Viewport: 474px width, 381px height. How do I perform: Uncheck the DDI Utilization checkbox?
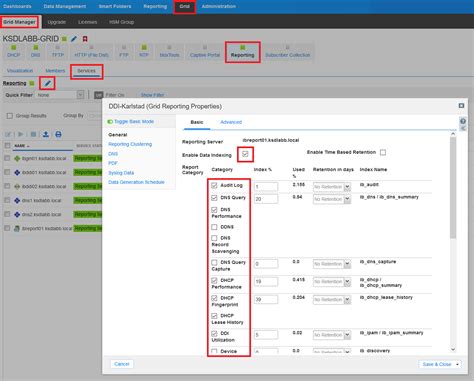pyautogui.click(x=214, y=333)
